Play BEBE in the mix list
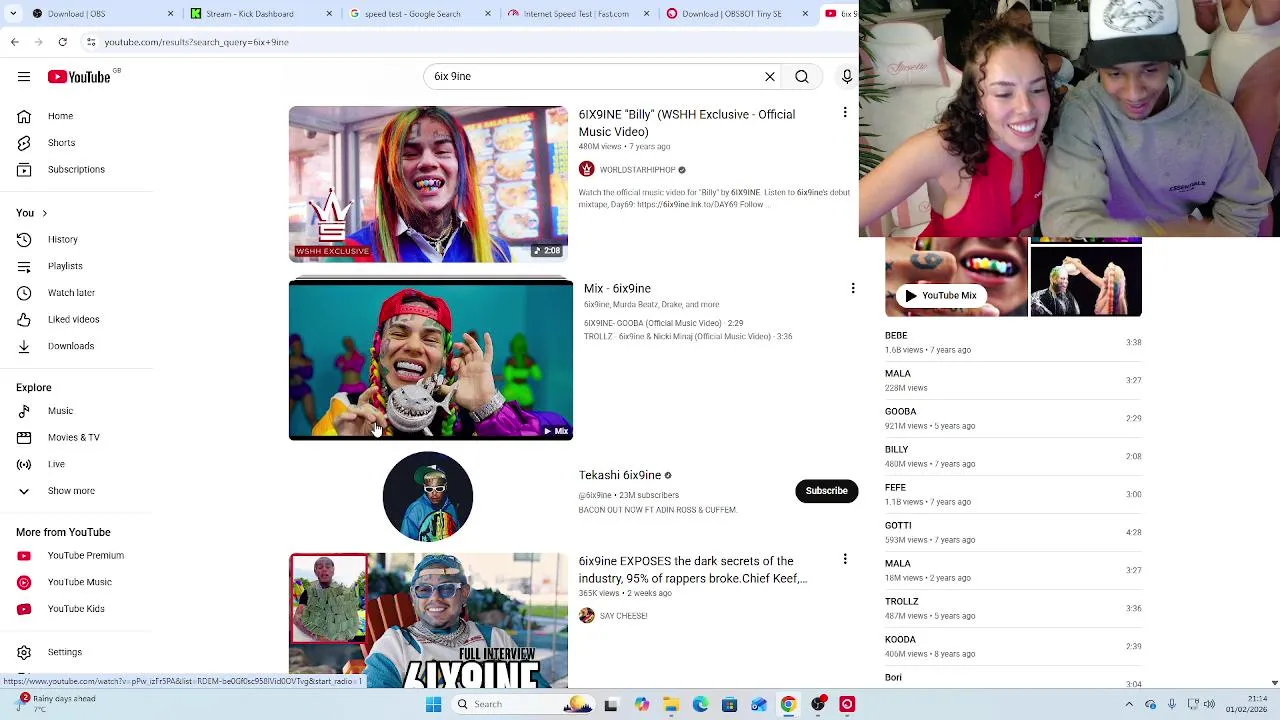 click(1013, 342)
